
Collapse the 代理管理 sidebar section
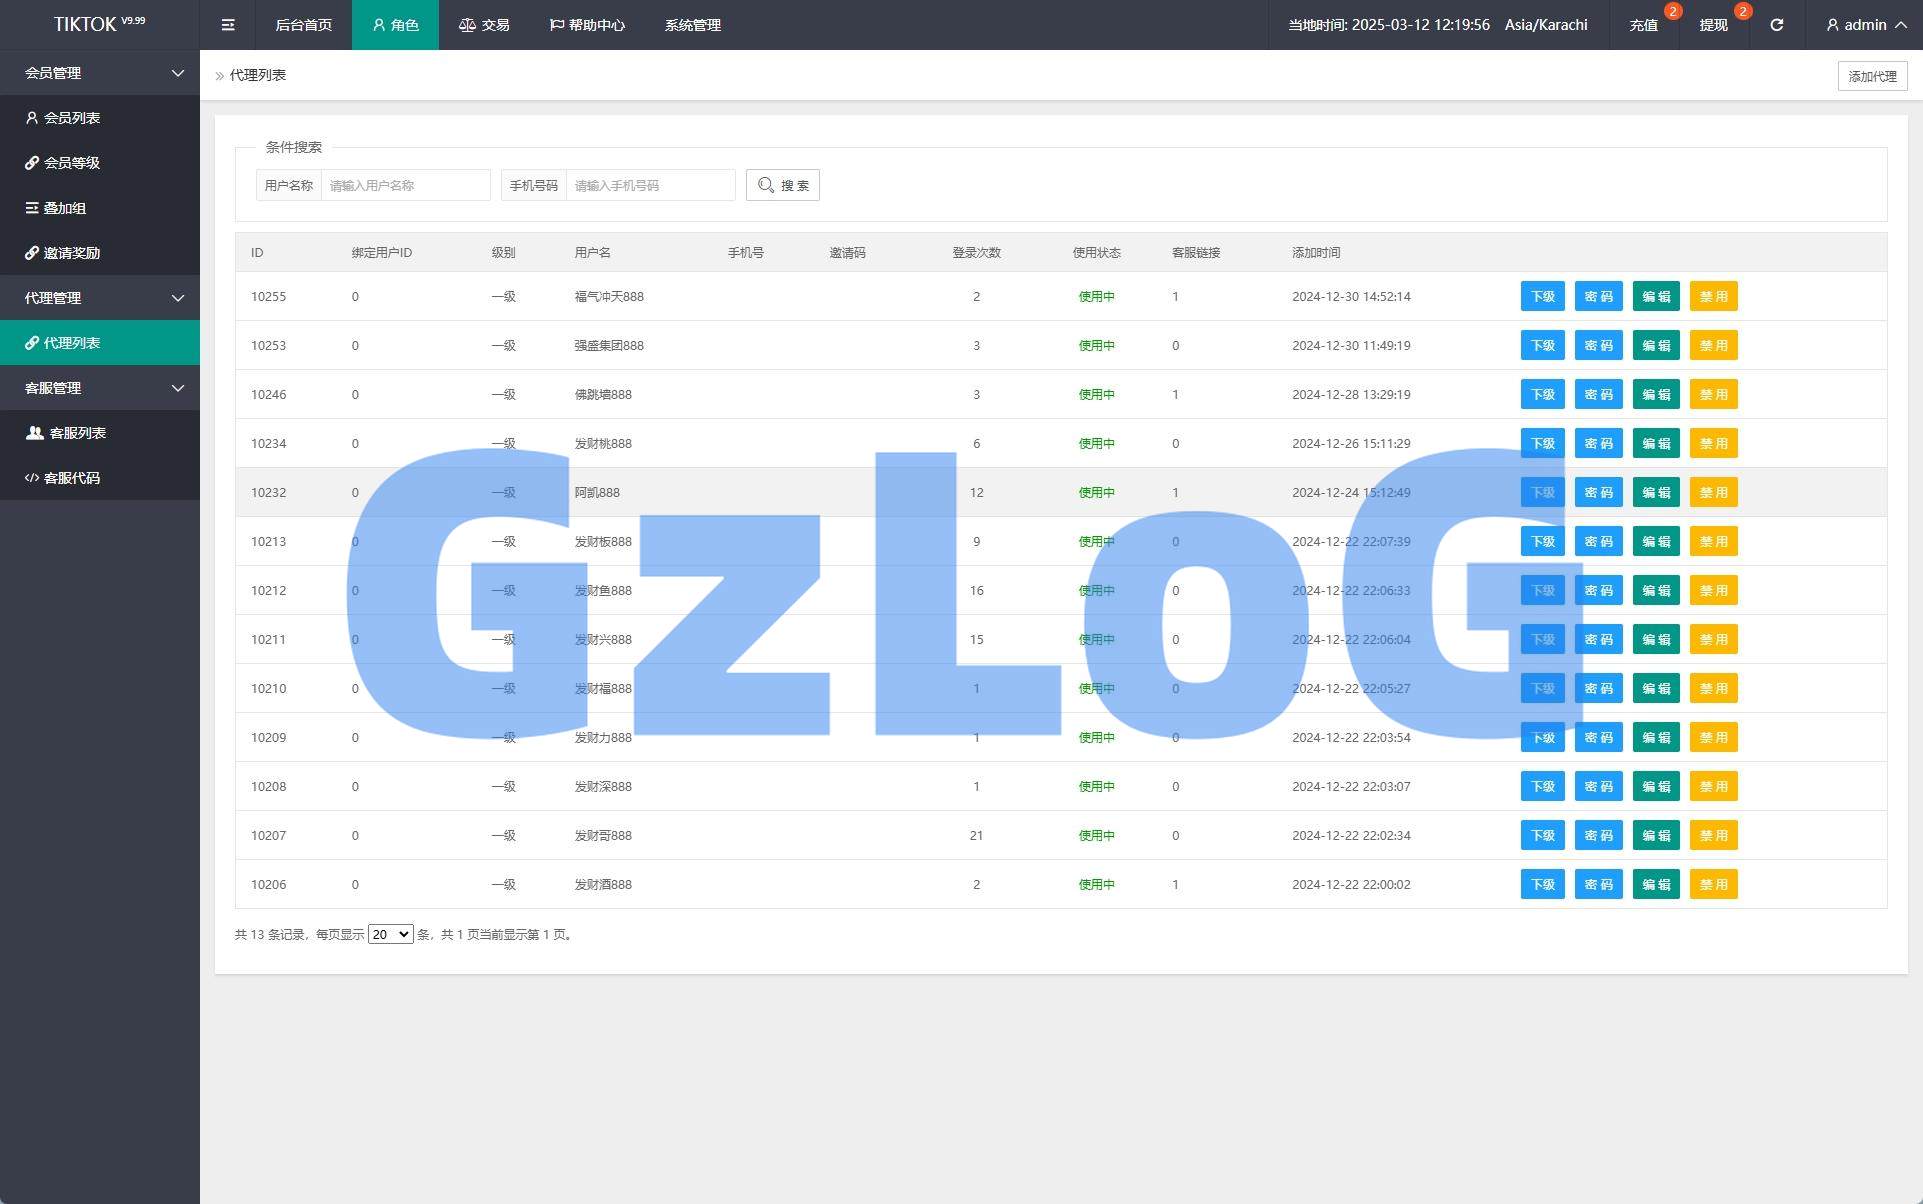[x=100, y=298]
